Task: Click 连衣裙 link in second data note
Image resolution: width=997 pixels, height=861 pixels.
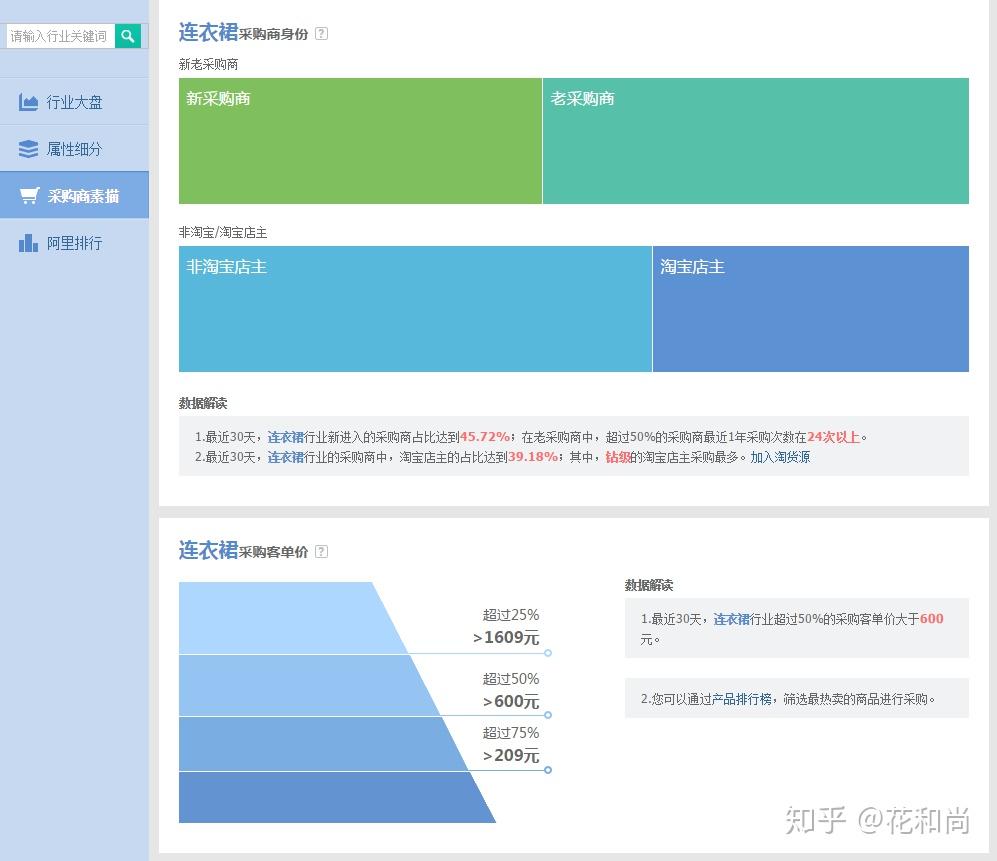Action: coord(285,457)
